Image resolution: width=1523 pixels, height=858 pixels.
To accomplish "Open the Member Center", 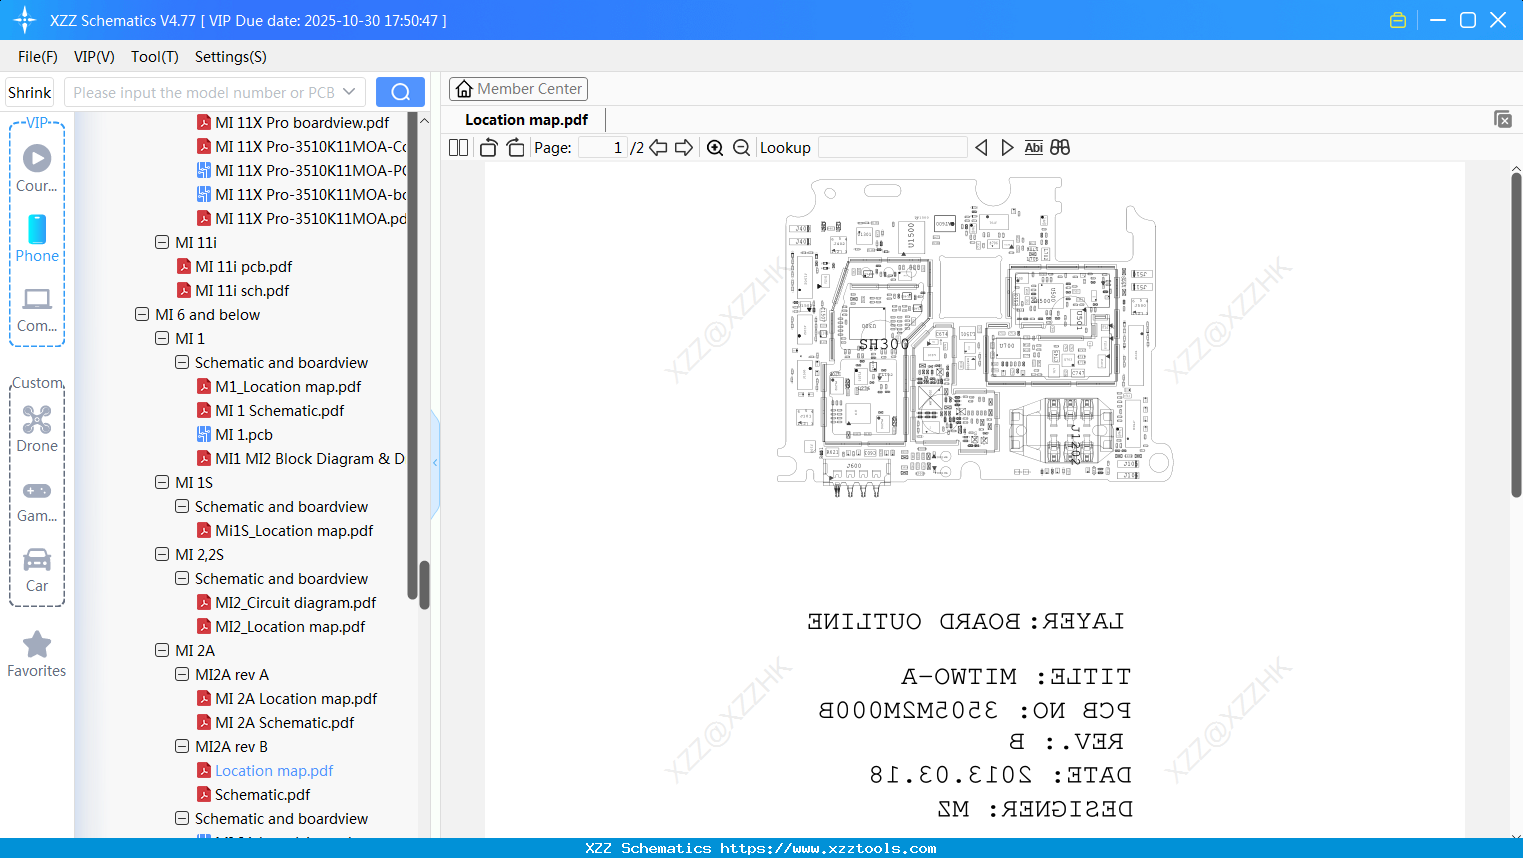I will pyautogui.click(x=518, y=88).
